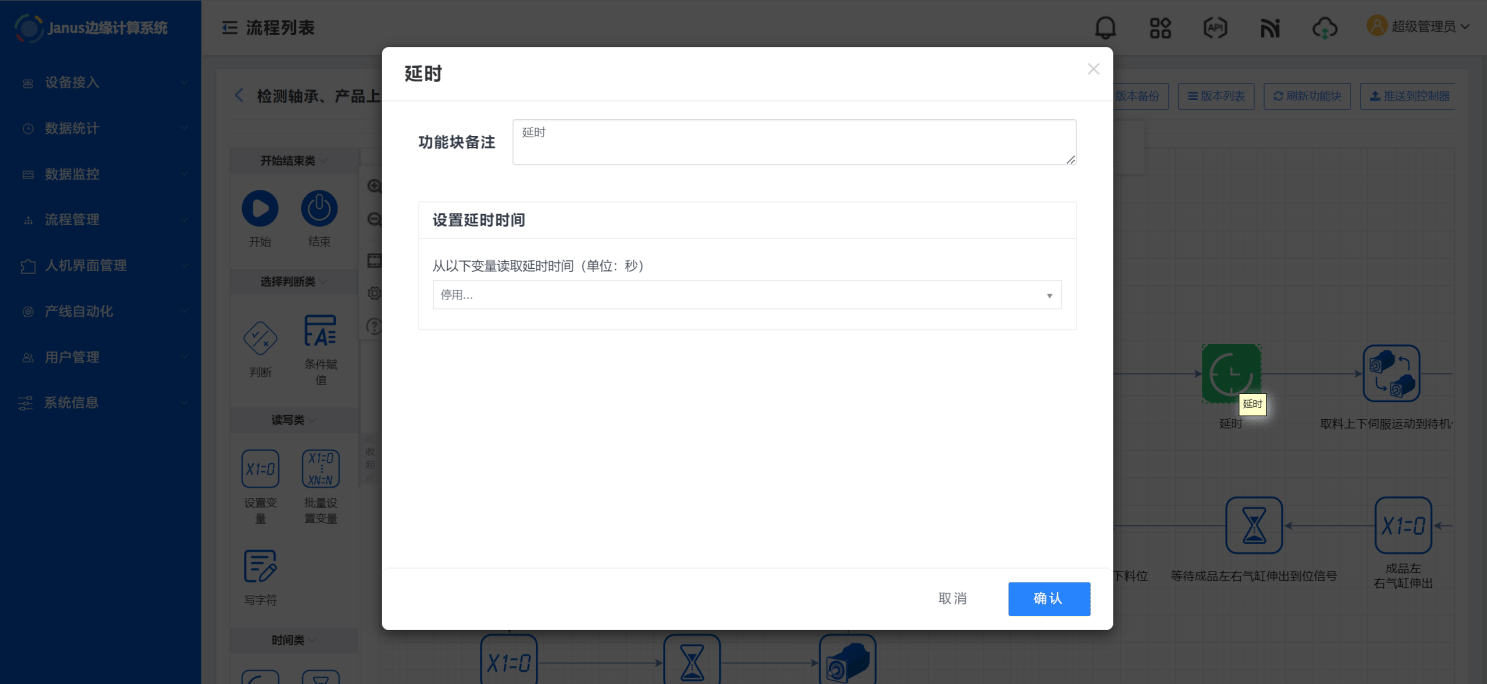Click the green 延时 node on canvas
This screenshot has height=684, width=1487.
pyautogui.click(x=1230, y=374)
